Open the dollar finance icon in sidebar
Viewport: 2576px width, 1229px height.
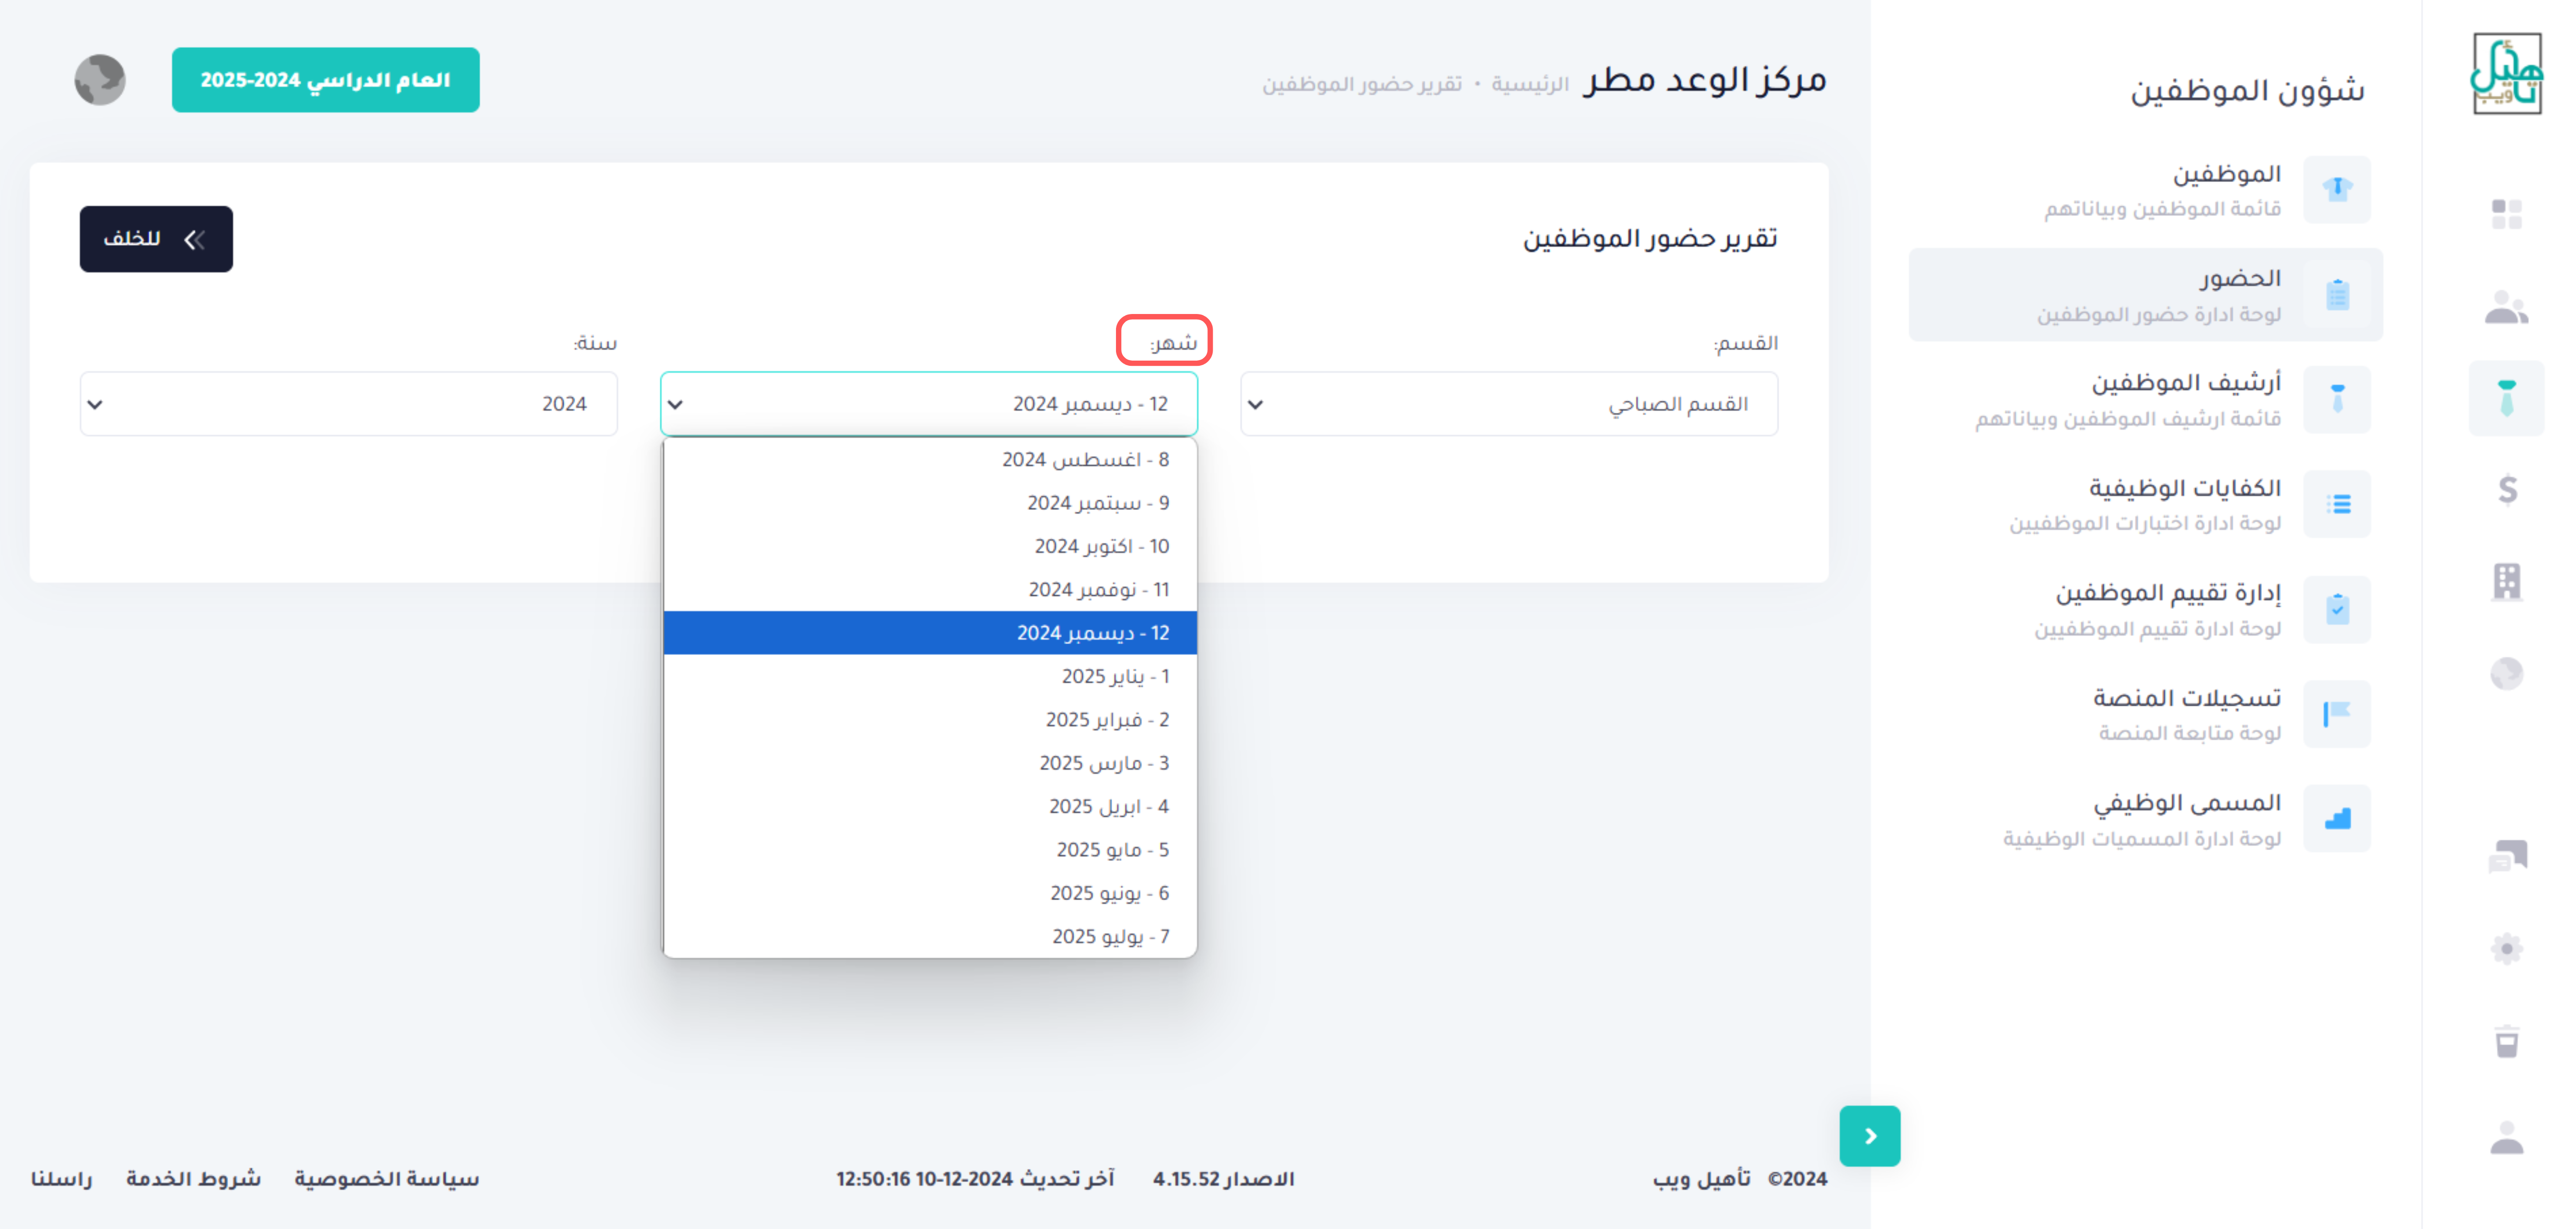pos(2507,489)
